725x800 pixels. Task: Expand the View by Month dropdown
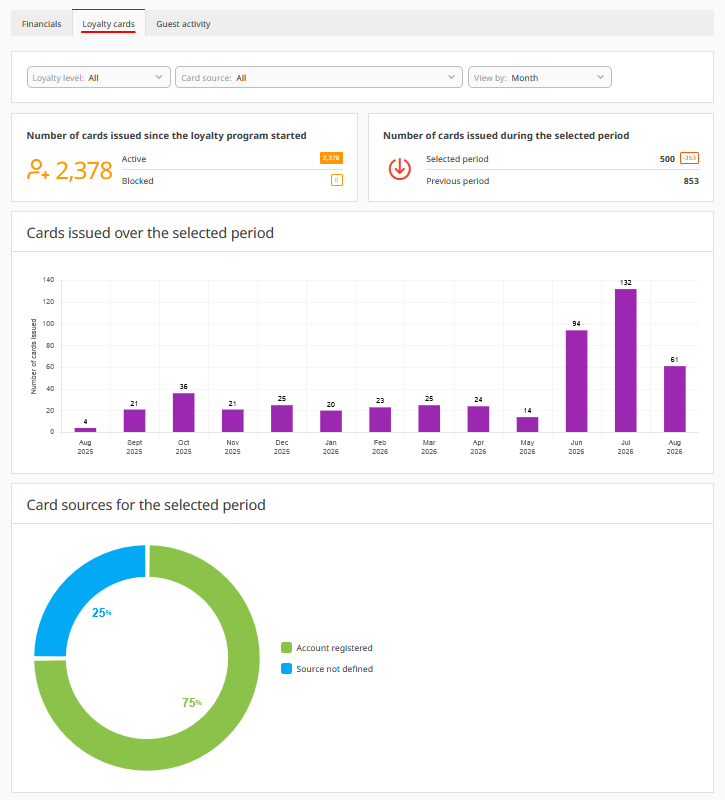coord(540,77)
